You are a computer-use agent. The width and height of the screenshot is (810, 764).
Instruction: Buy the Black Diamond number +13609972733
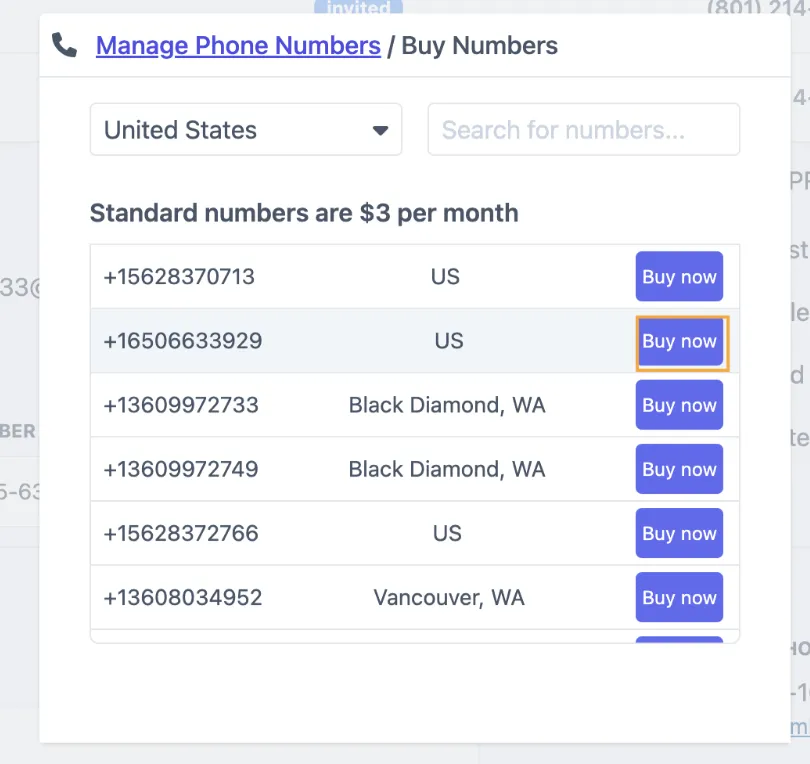click(x=679, y=405)
